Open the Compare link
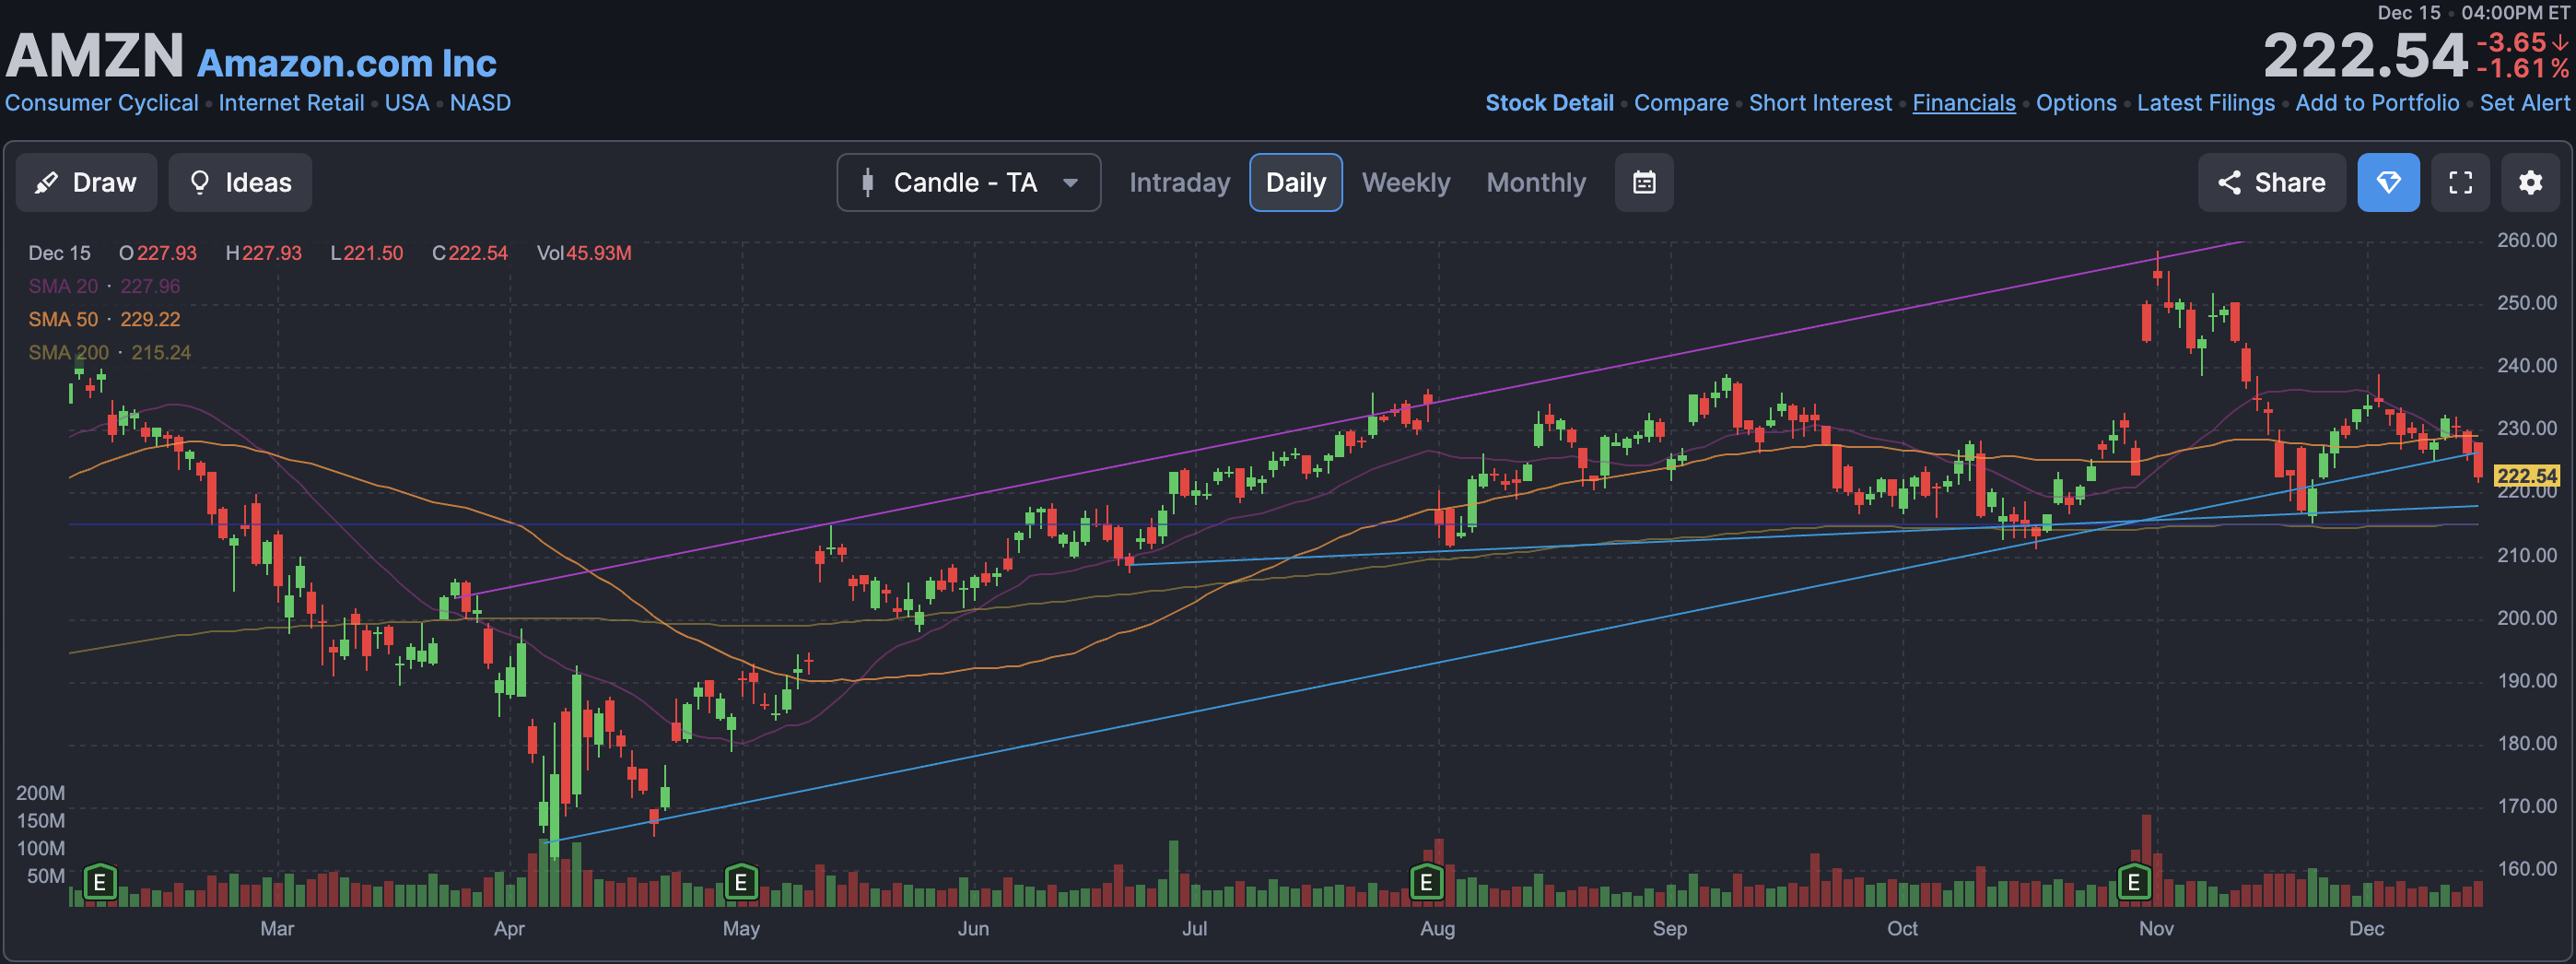Screen dimensions: 2576x964 [x=1681, y=103]
